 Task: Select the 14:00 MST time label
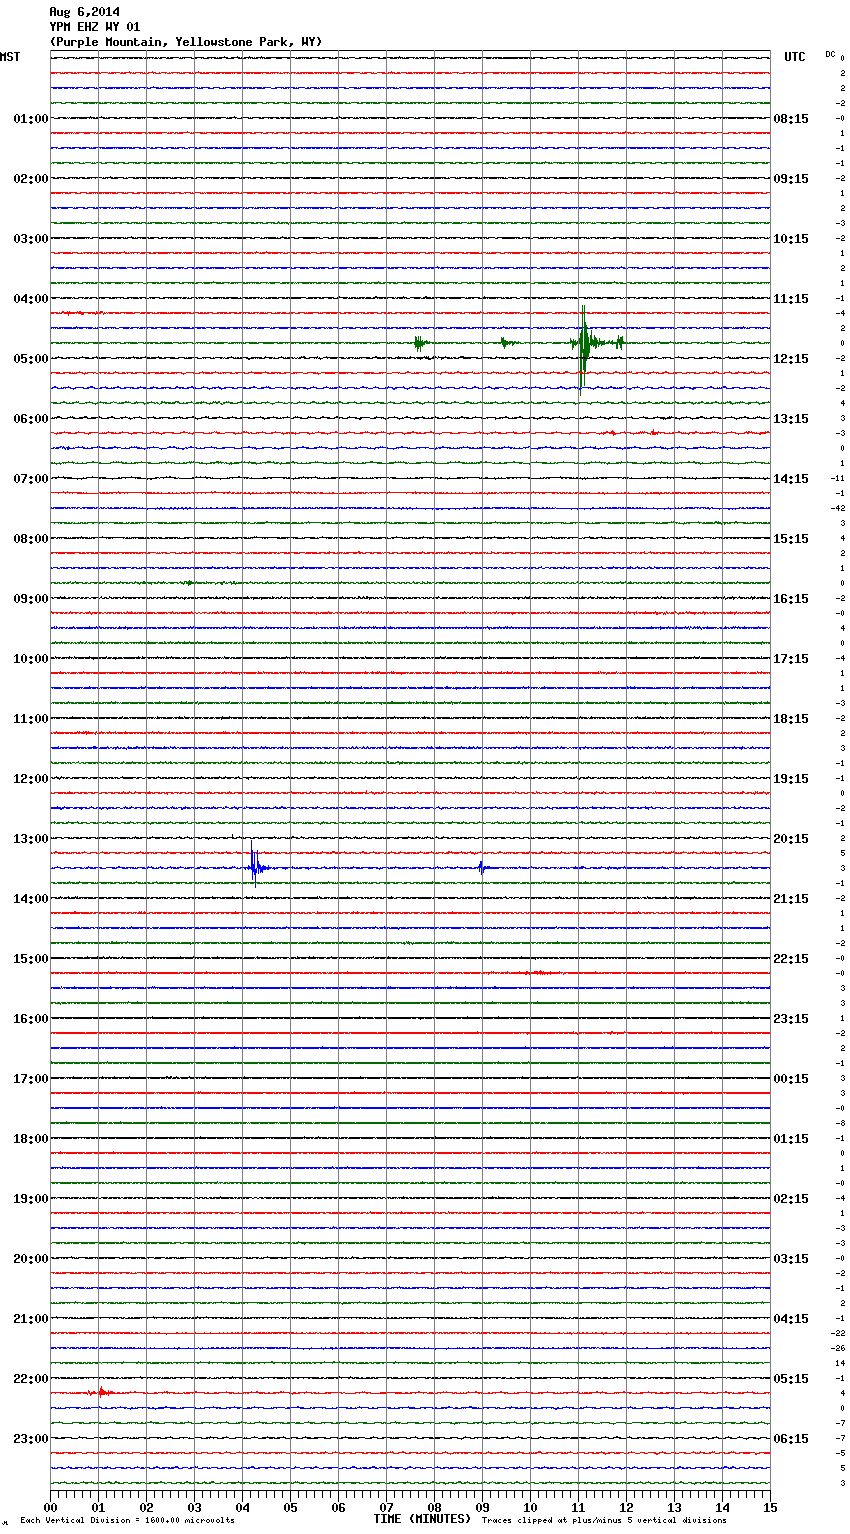click(31, 899)
